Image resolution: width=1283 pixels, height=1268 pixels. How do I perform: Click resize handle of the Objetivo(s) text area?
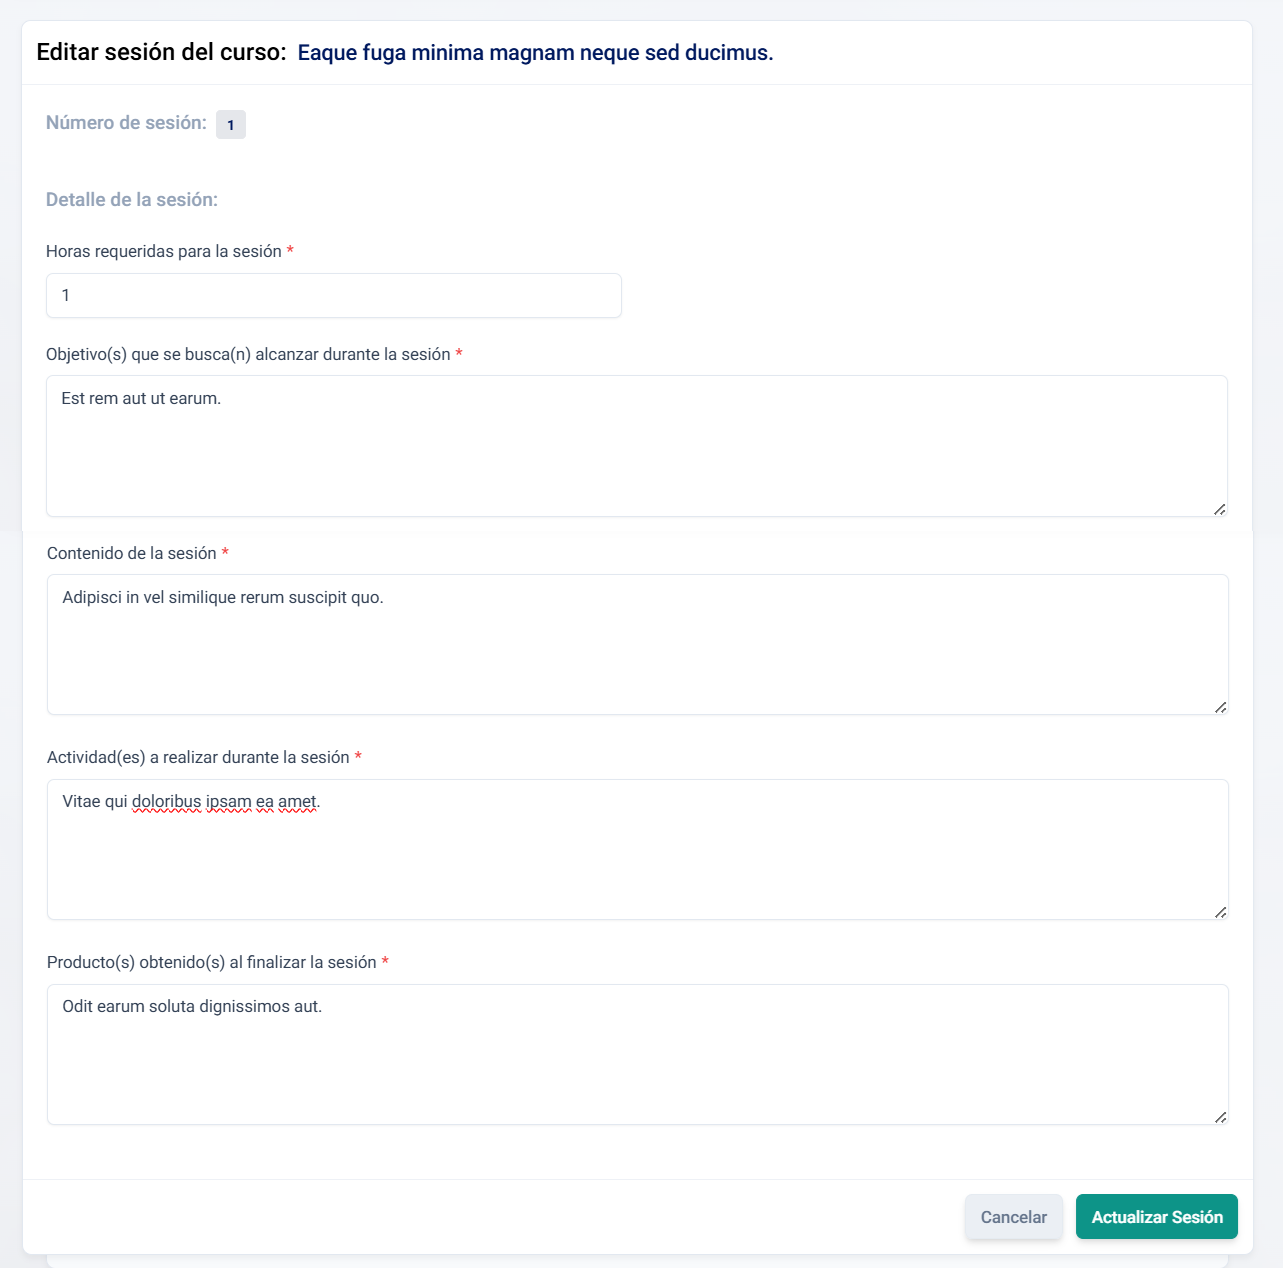[1219, 509]
